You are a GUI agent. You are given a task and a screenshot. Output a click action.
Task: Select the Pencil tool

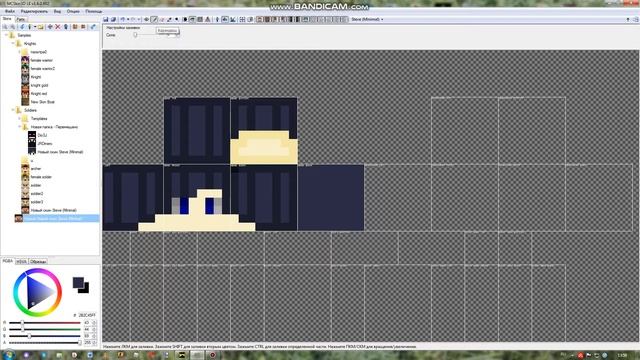(x=154, y=19)
